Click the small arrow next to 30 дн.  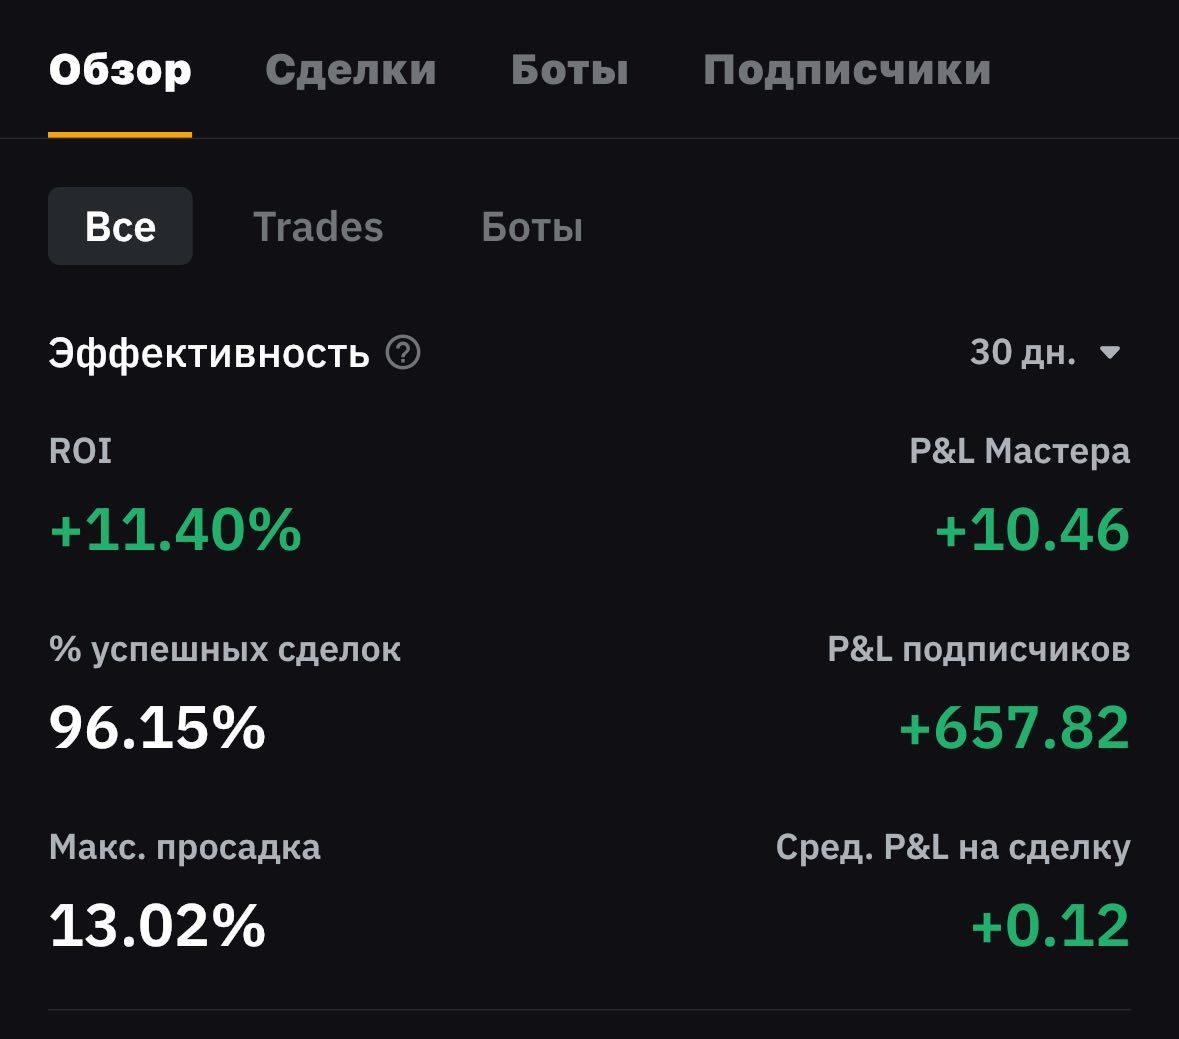[1110, 352]
